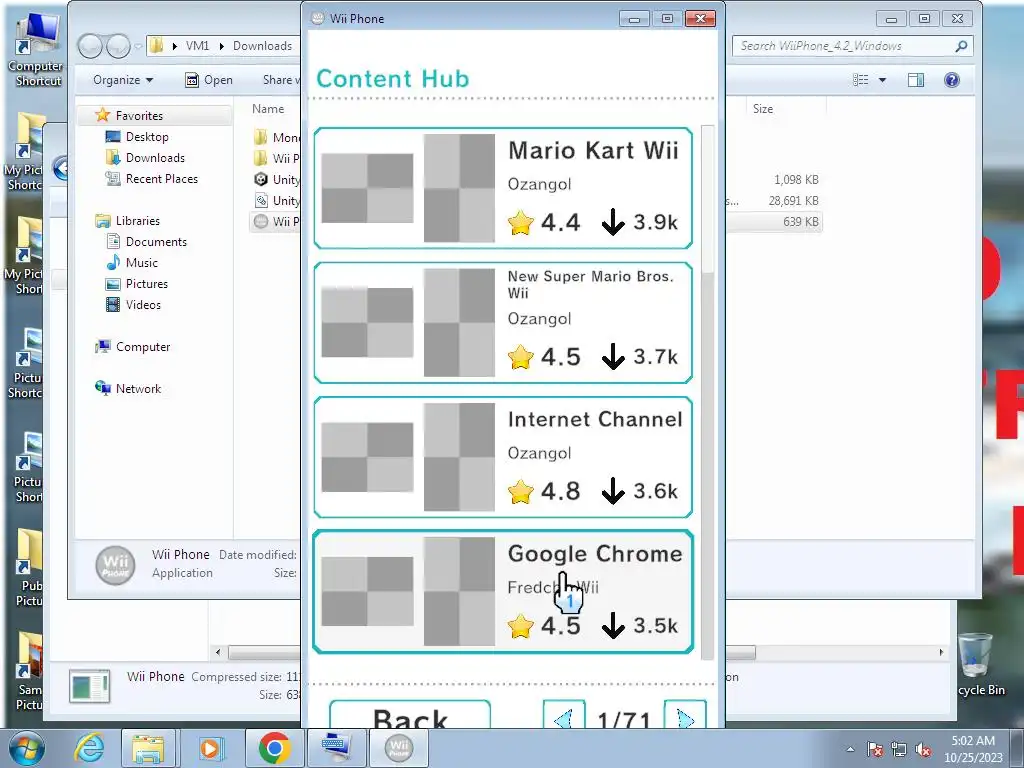The image size is (1024, 768).
Task: Open Explorer help question mark icon
Action: click(952, 80)
